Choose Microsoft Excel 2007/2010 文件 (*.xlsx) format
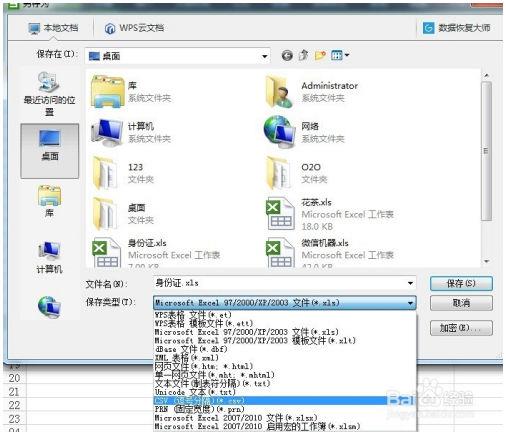 tap(236, 418)
